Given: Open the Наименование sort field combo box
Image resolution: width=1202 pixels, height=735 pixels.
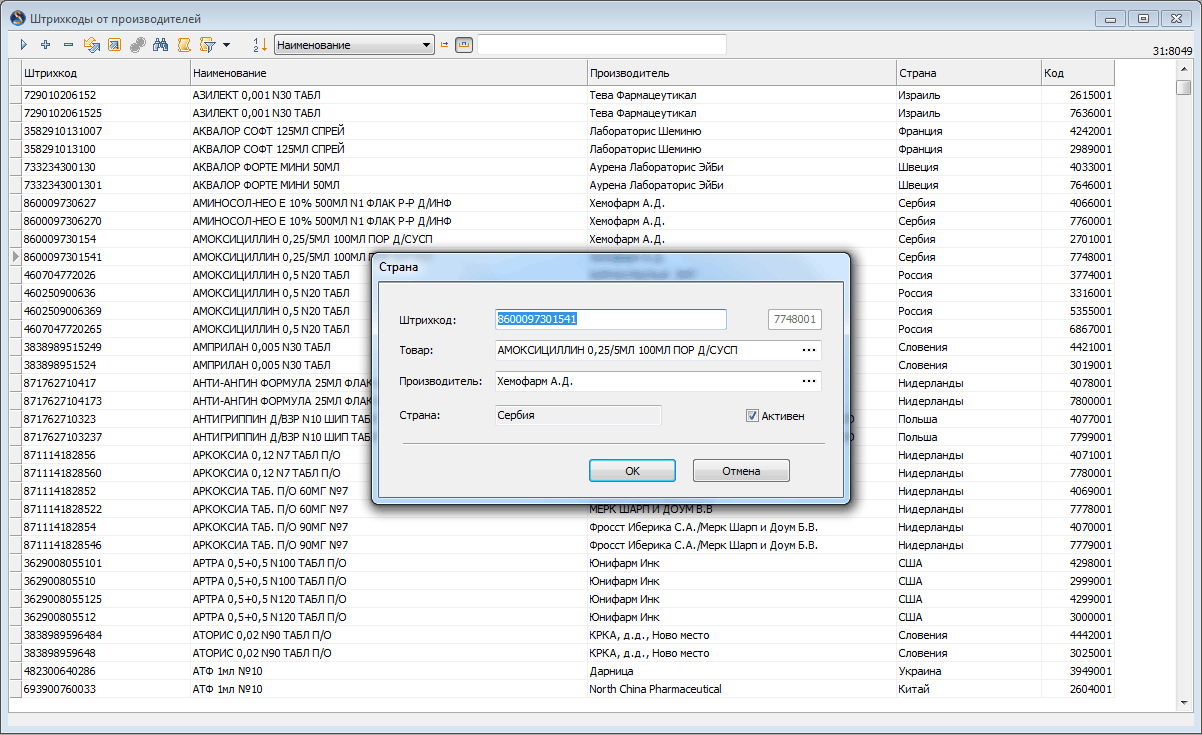Looking at the screenshot, I should click(354, 45).
